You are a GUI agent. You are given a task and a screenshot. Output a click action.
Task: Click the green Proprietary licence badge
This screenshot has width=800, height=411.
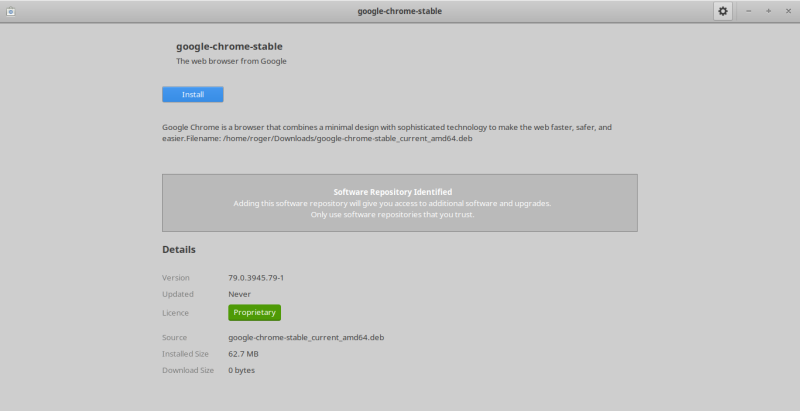coord(254,313)
